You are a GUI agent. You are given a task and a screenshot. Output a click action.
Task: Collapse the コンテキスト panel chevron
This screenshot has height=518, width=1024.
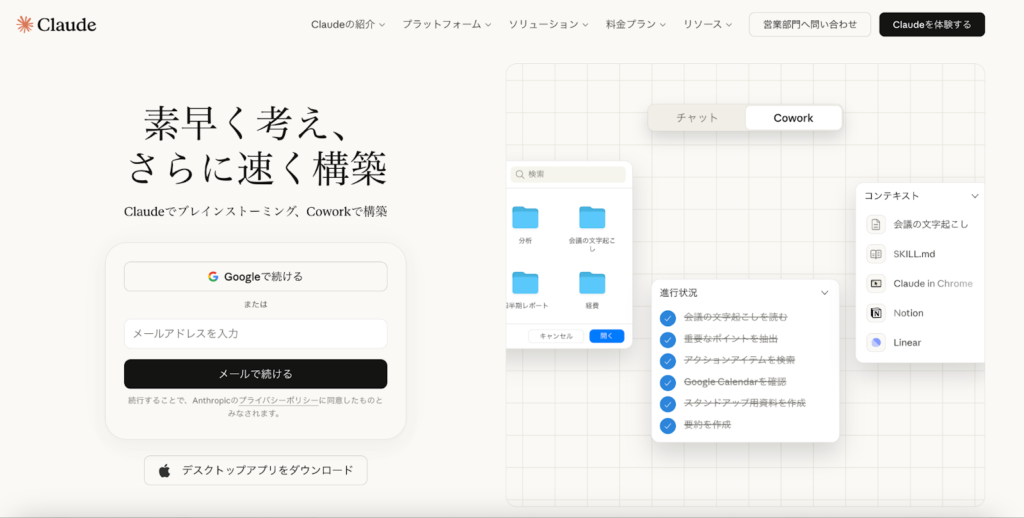point(975,196)
